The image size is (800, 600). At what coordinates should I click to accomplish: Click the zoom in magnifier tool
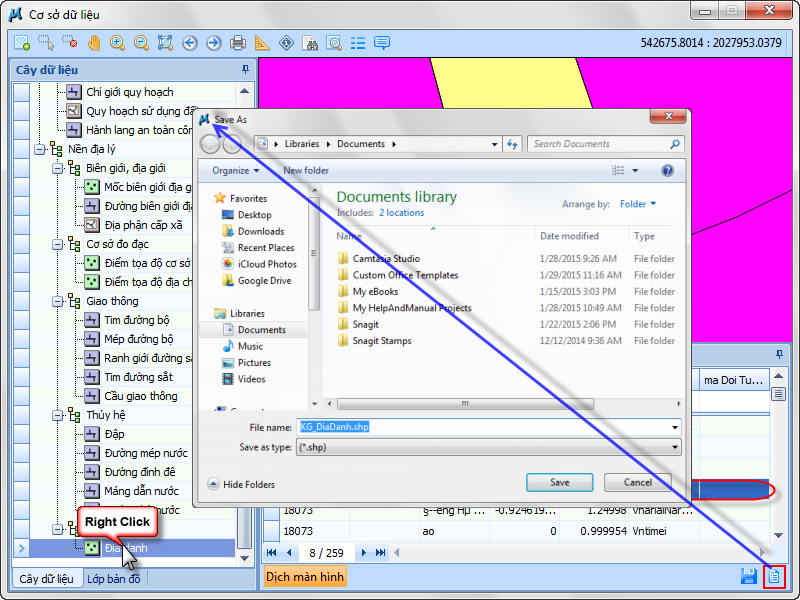[117, 43]
